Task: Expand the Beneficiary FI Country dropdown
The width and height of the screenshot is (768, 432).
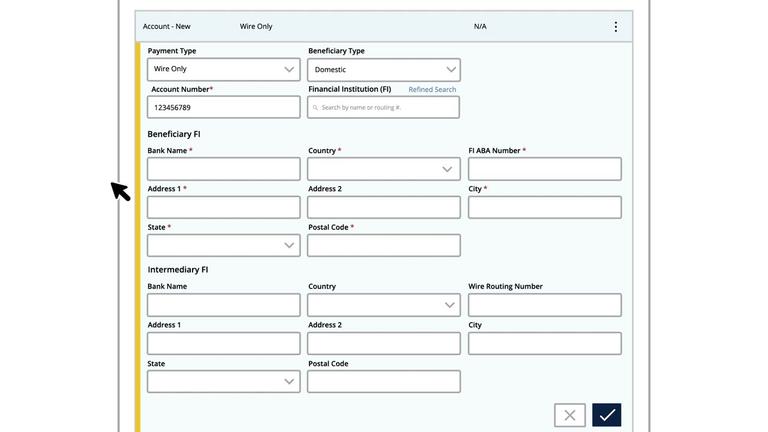Action: click(x=384, y=169)
